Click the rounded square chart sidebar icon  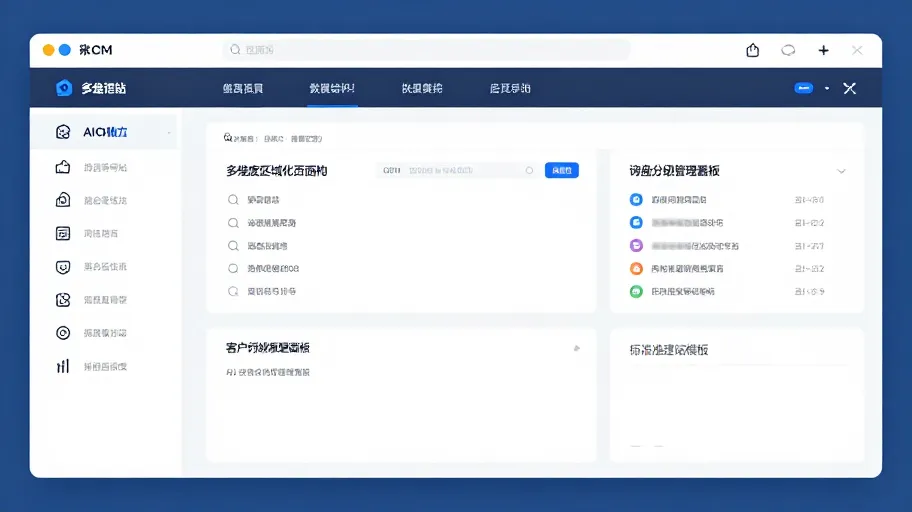click(x=63, y=300)
